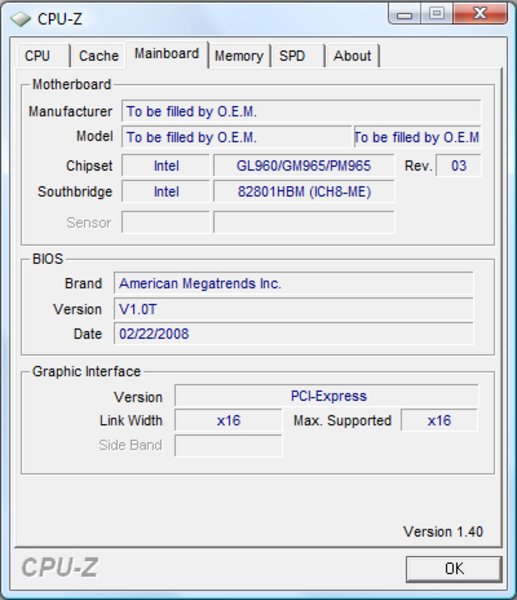The image size is (517, 600).
Task: Click the greyed-out Sensor label
Action: [x=89, y=222]
